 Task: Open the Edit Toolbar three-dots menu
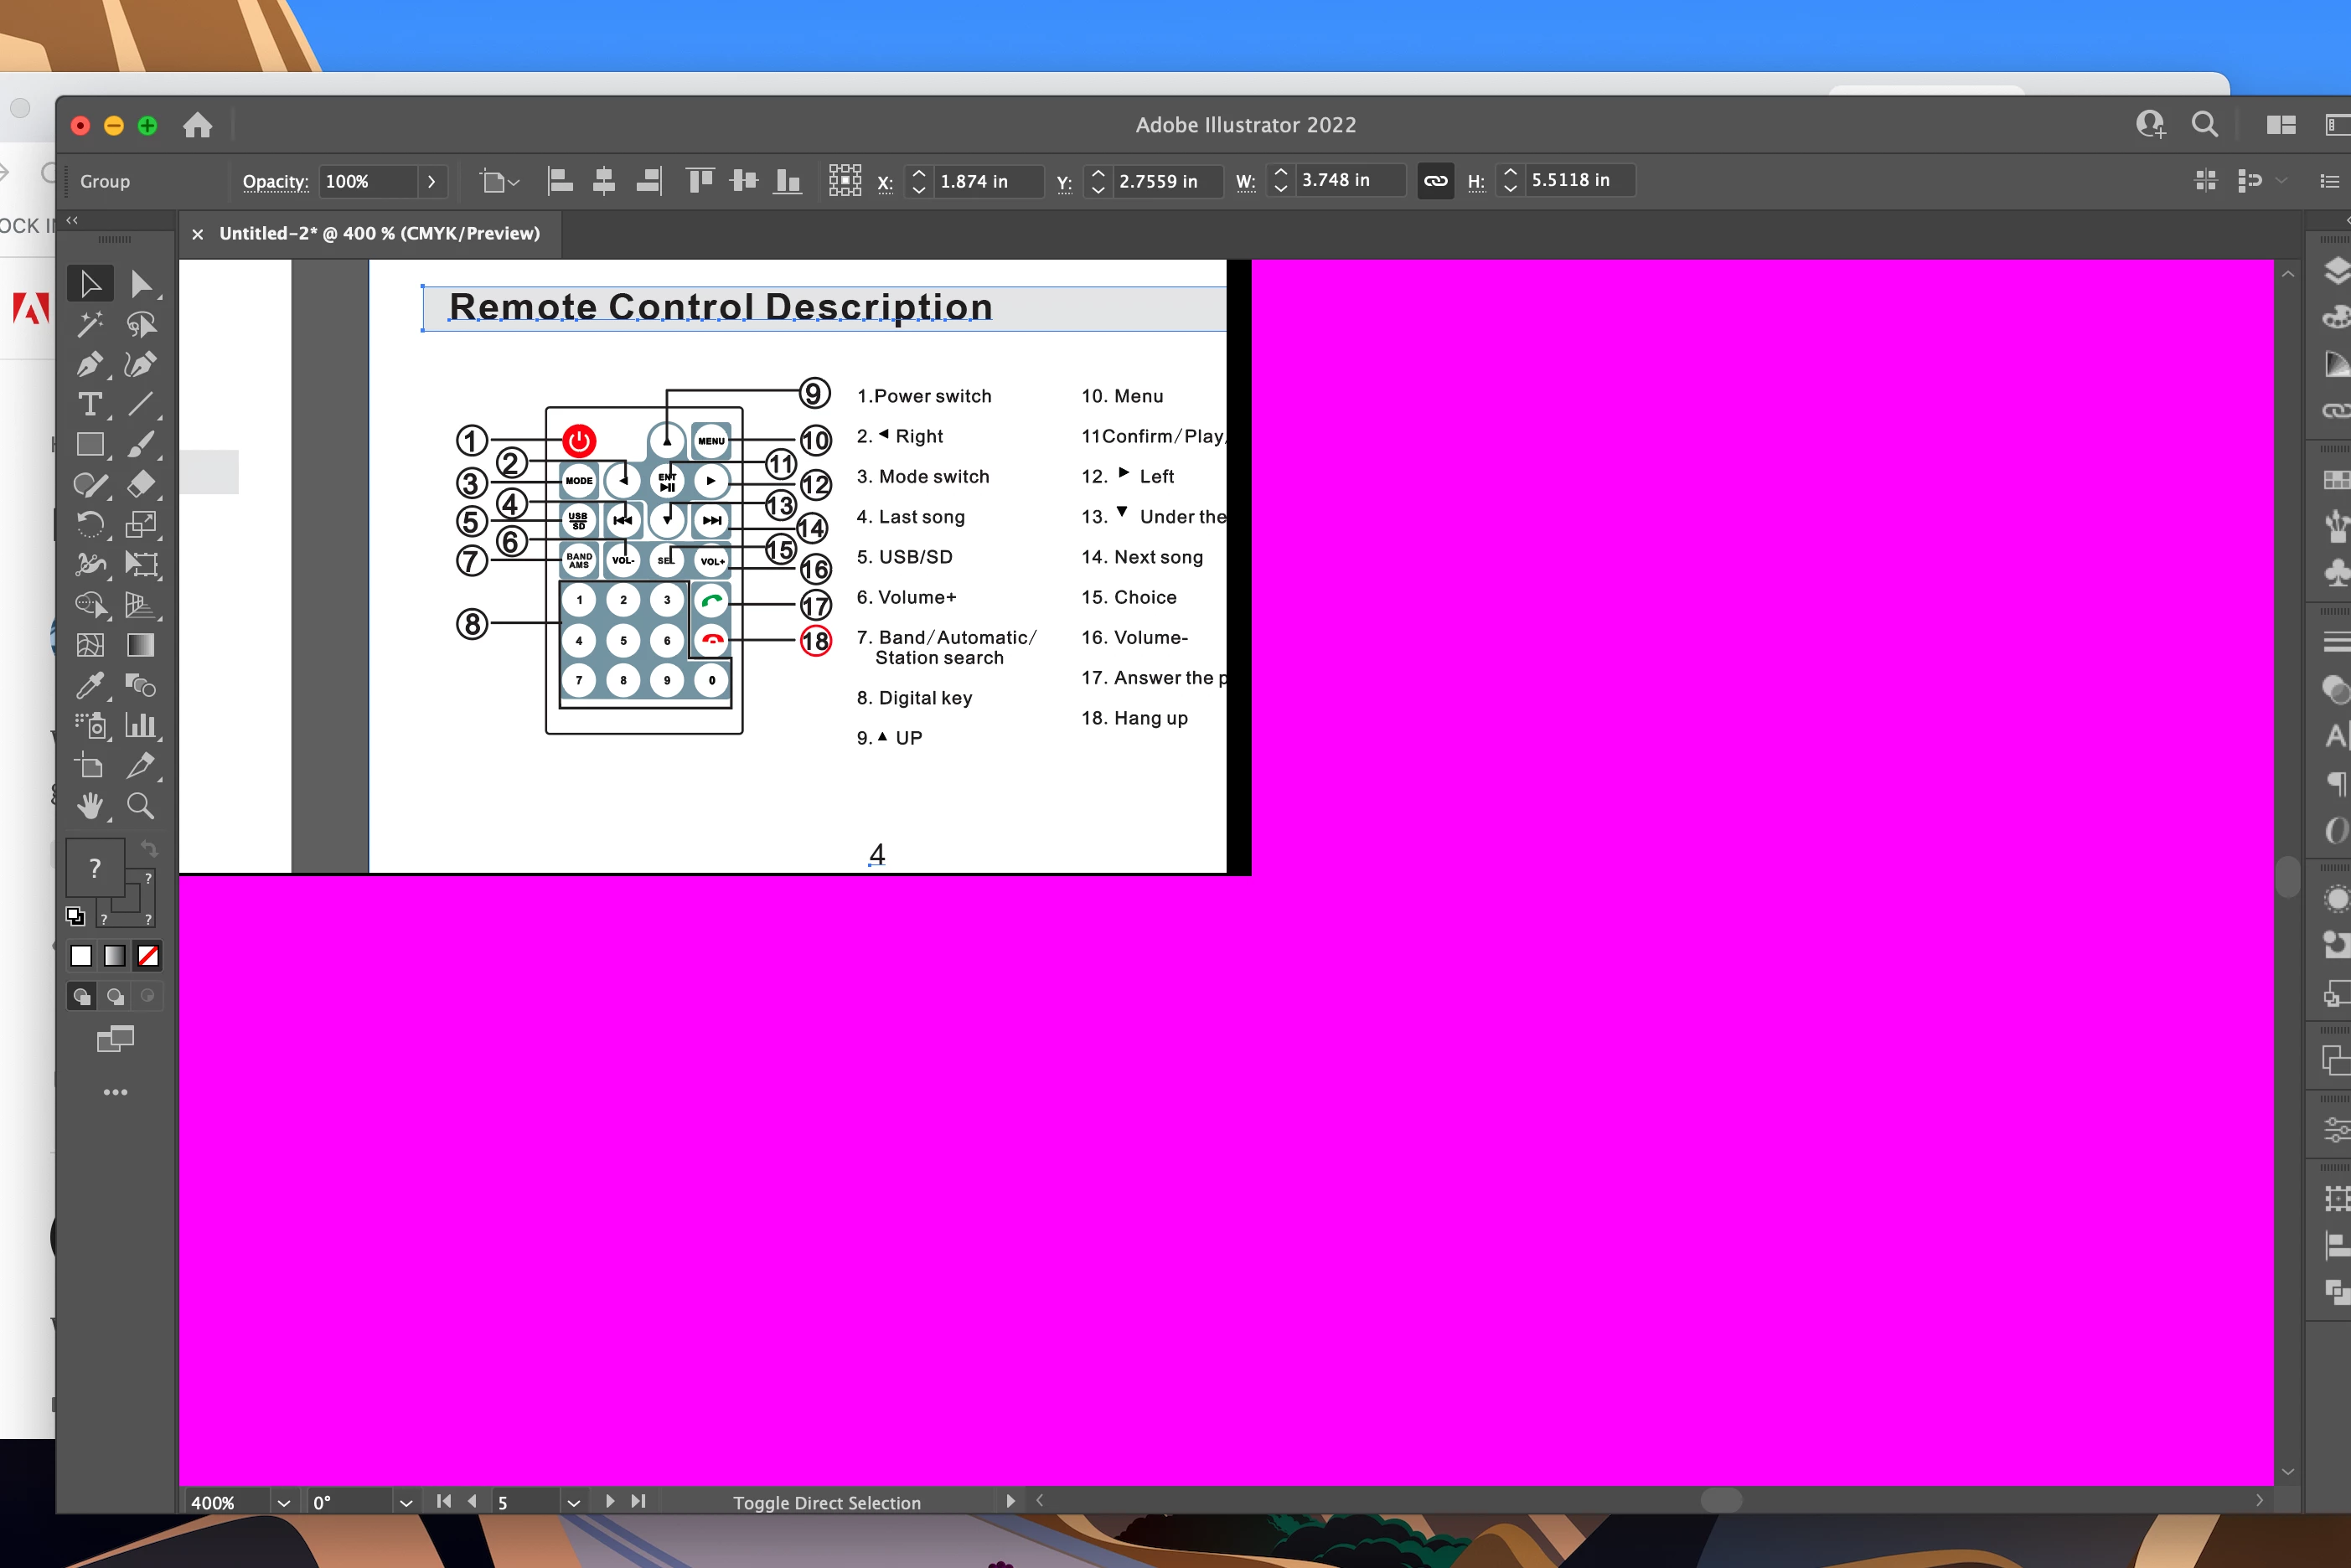click(x=115, y=1092)
